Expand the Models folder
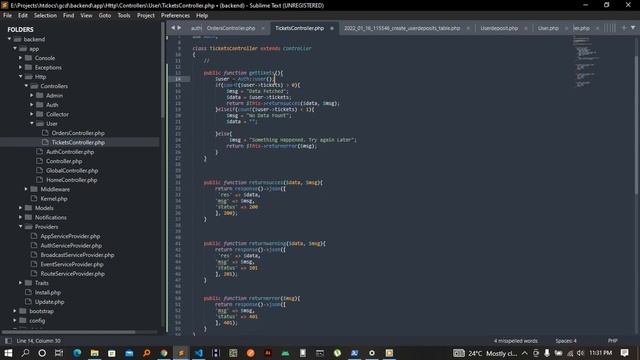The image size is (640, 360). 20,208
